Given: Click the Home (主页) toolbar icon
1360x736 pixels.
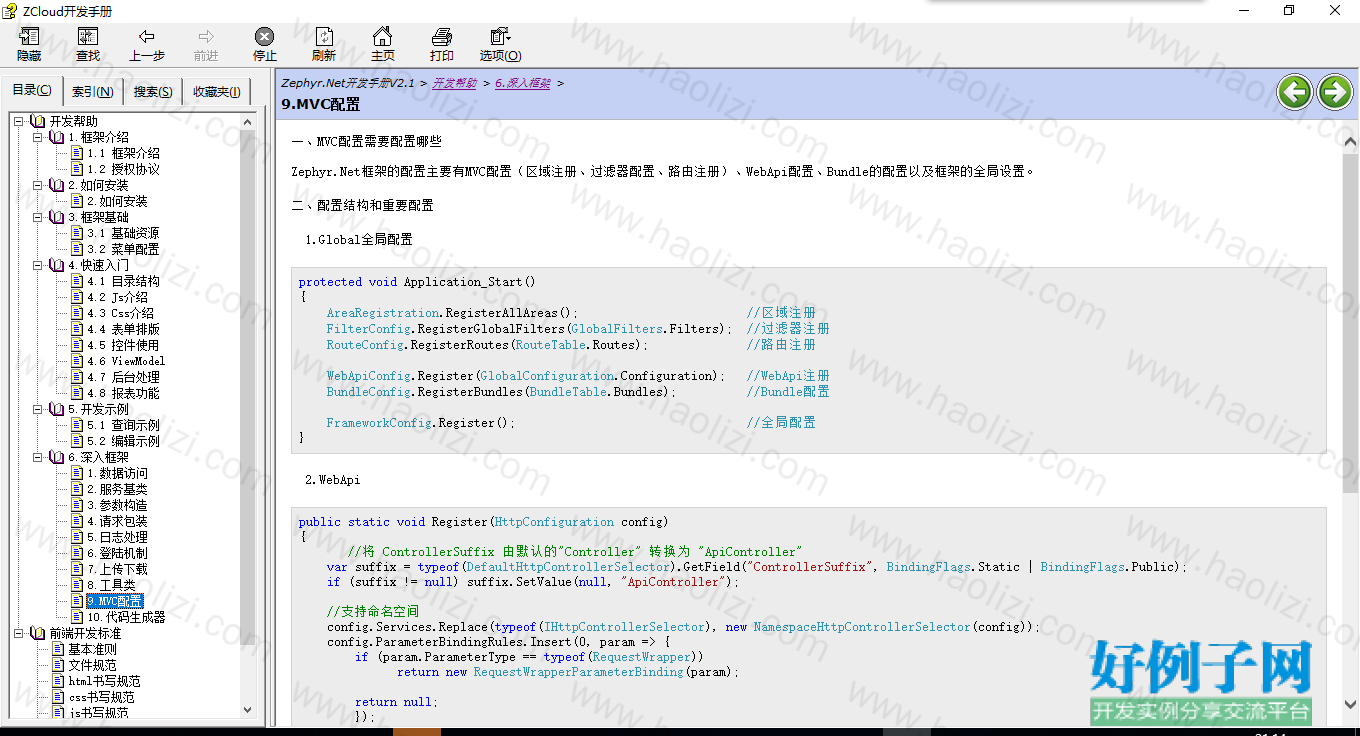Looking at the screenshot, I should click(x=382, y=37).
